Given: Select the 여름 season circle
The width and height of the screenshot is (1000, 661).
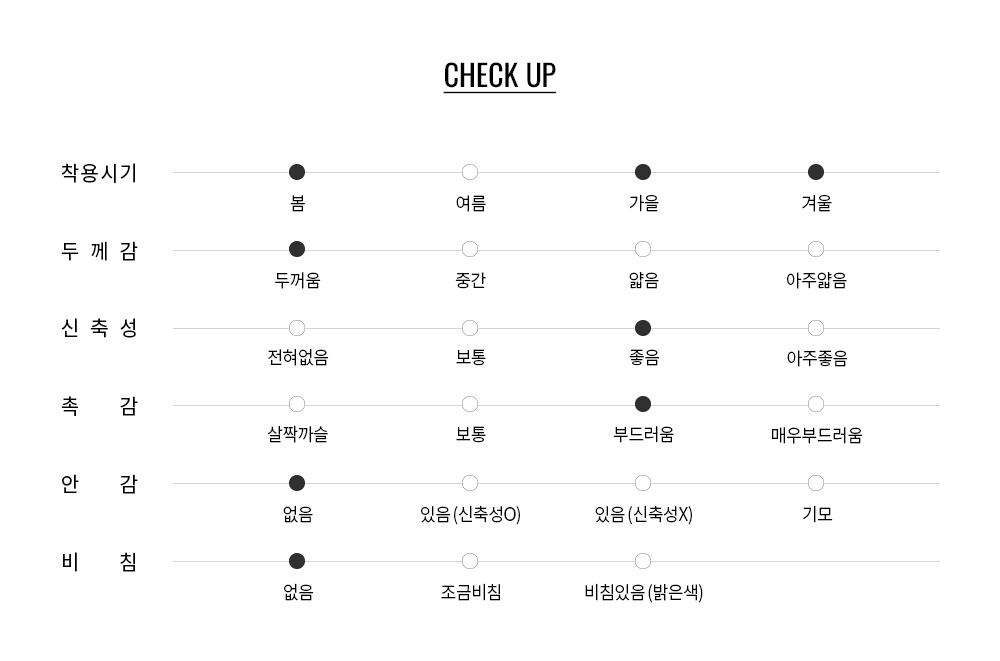Looking at the screenshot, I should 470,172.
